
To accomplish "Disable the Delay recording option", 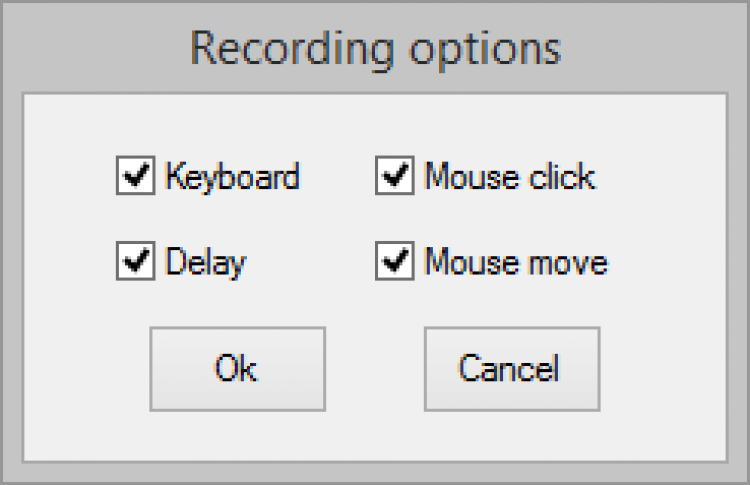I will pyautogui.click(x=134, y=262).
